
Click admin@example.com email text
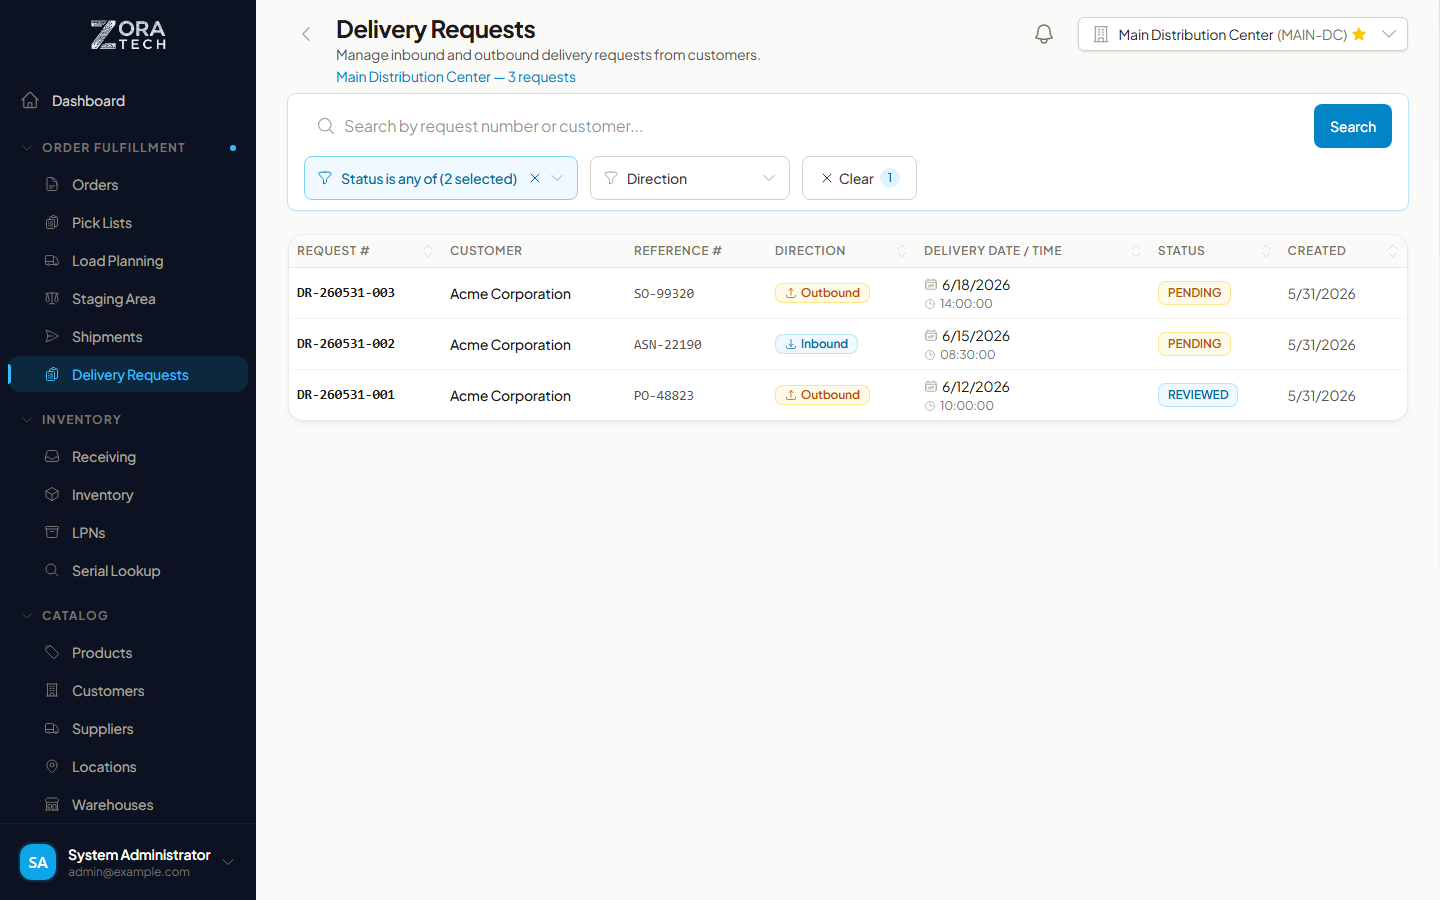point(129,872)
